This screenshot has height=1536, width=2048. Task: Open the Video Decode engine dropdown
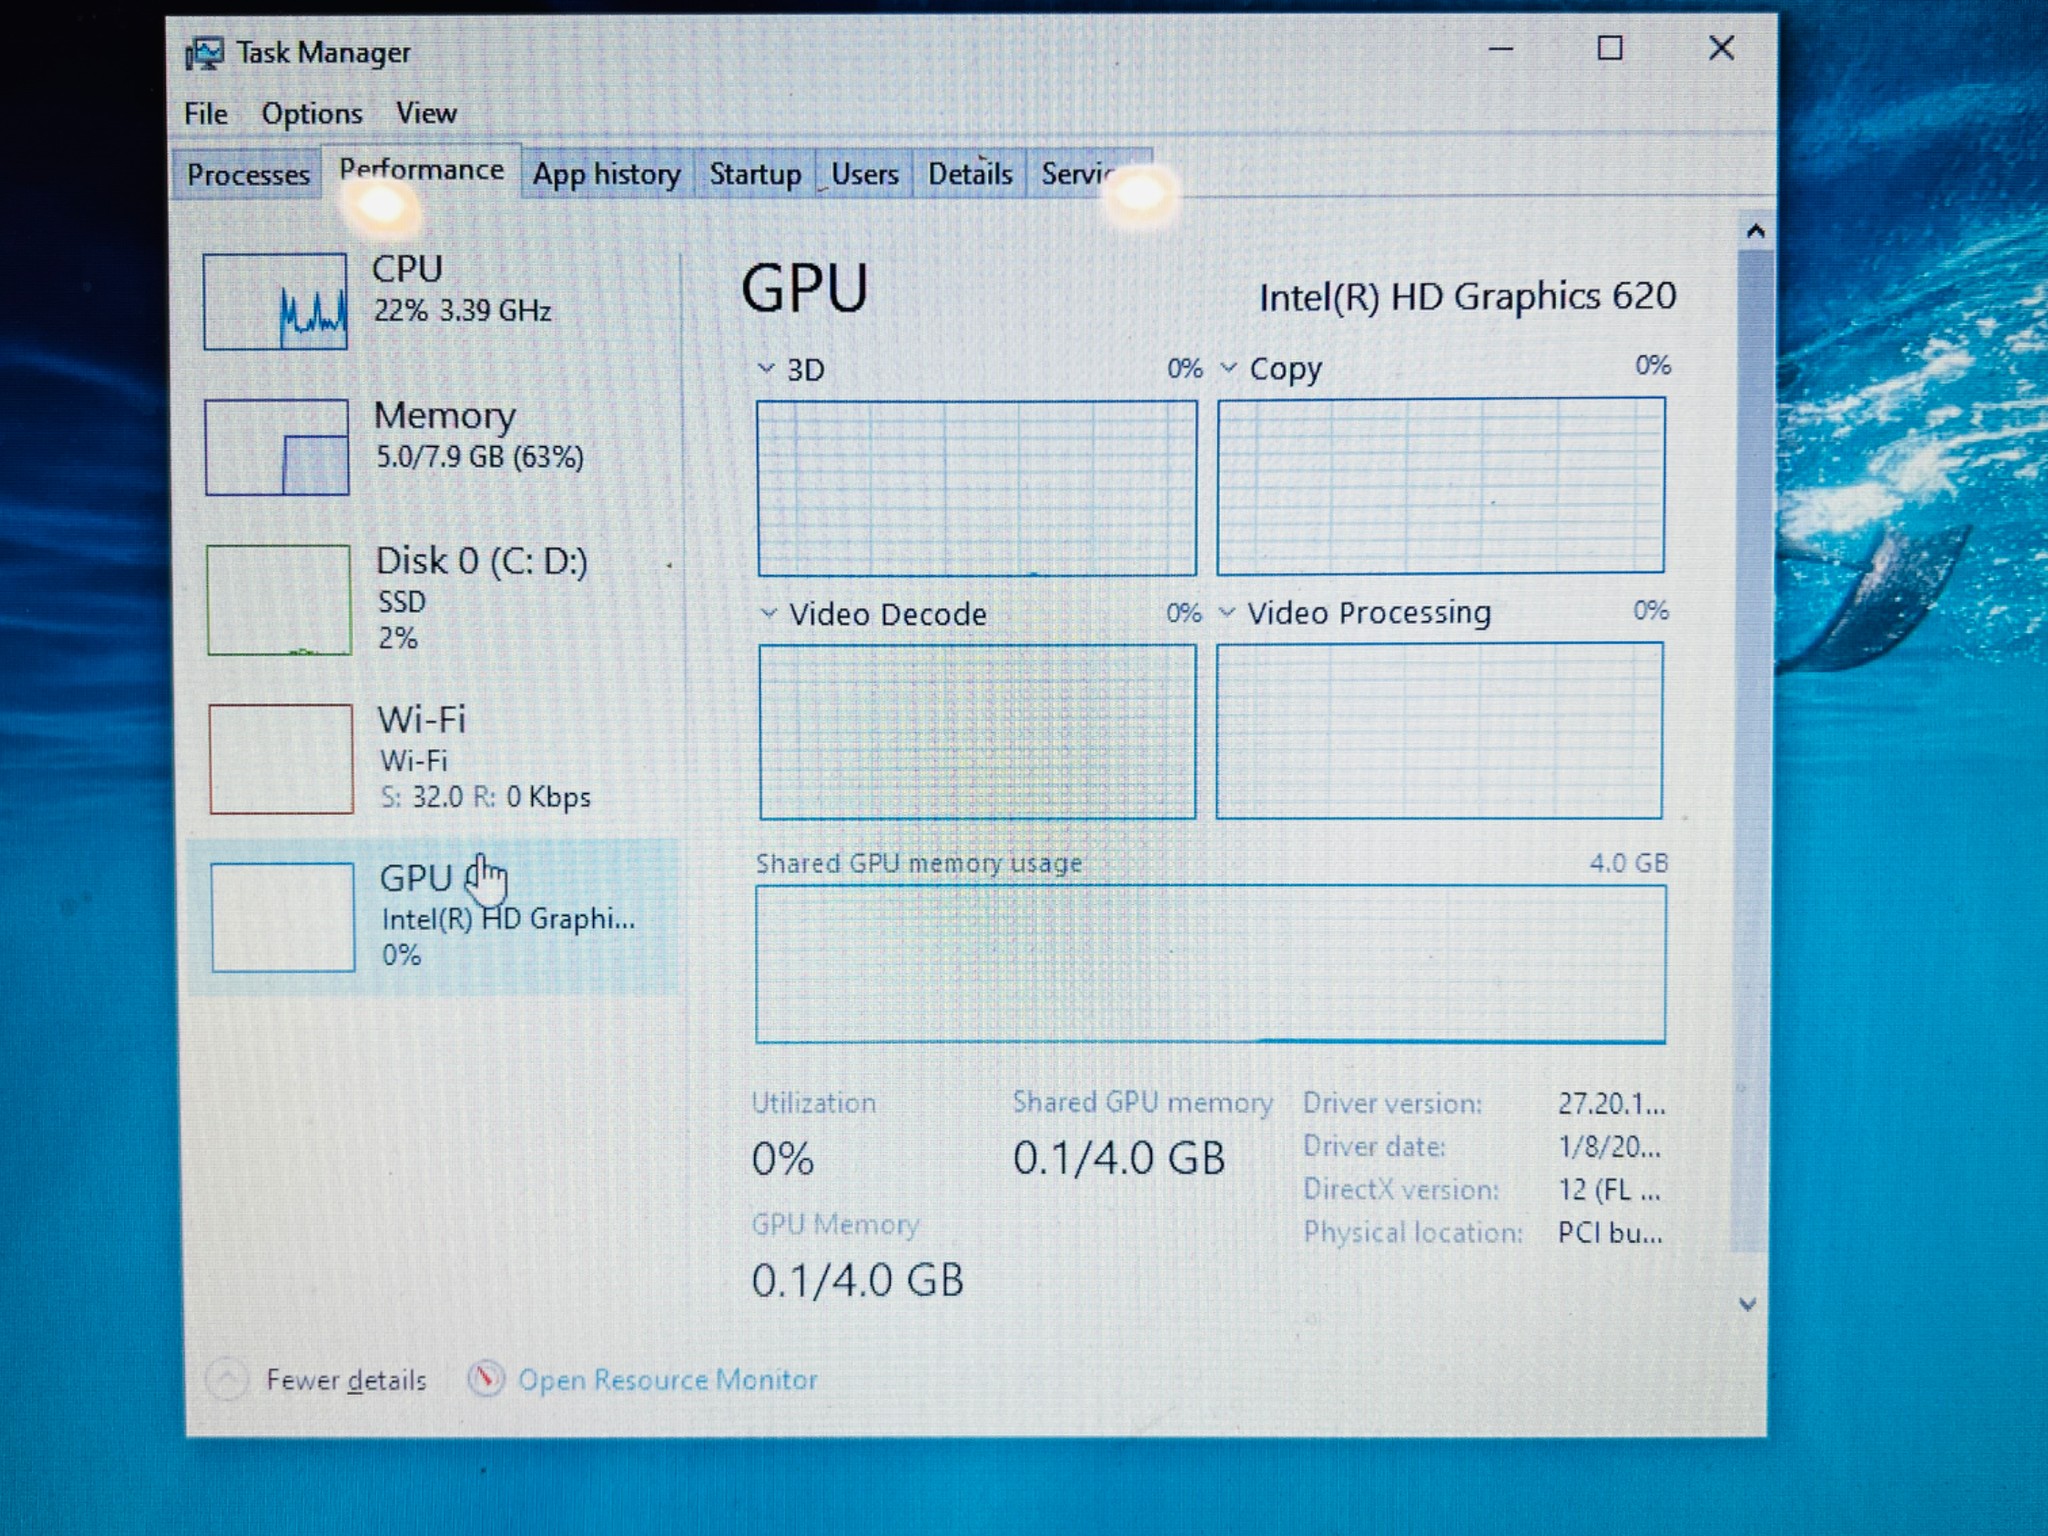[x=768, y=613]
